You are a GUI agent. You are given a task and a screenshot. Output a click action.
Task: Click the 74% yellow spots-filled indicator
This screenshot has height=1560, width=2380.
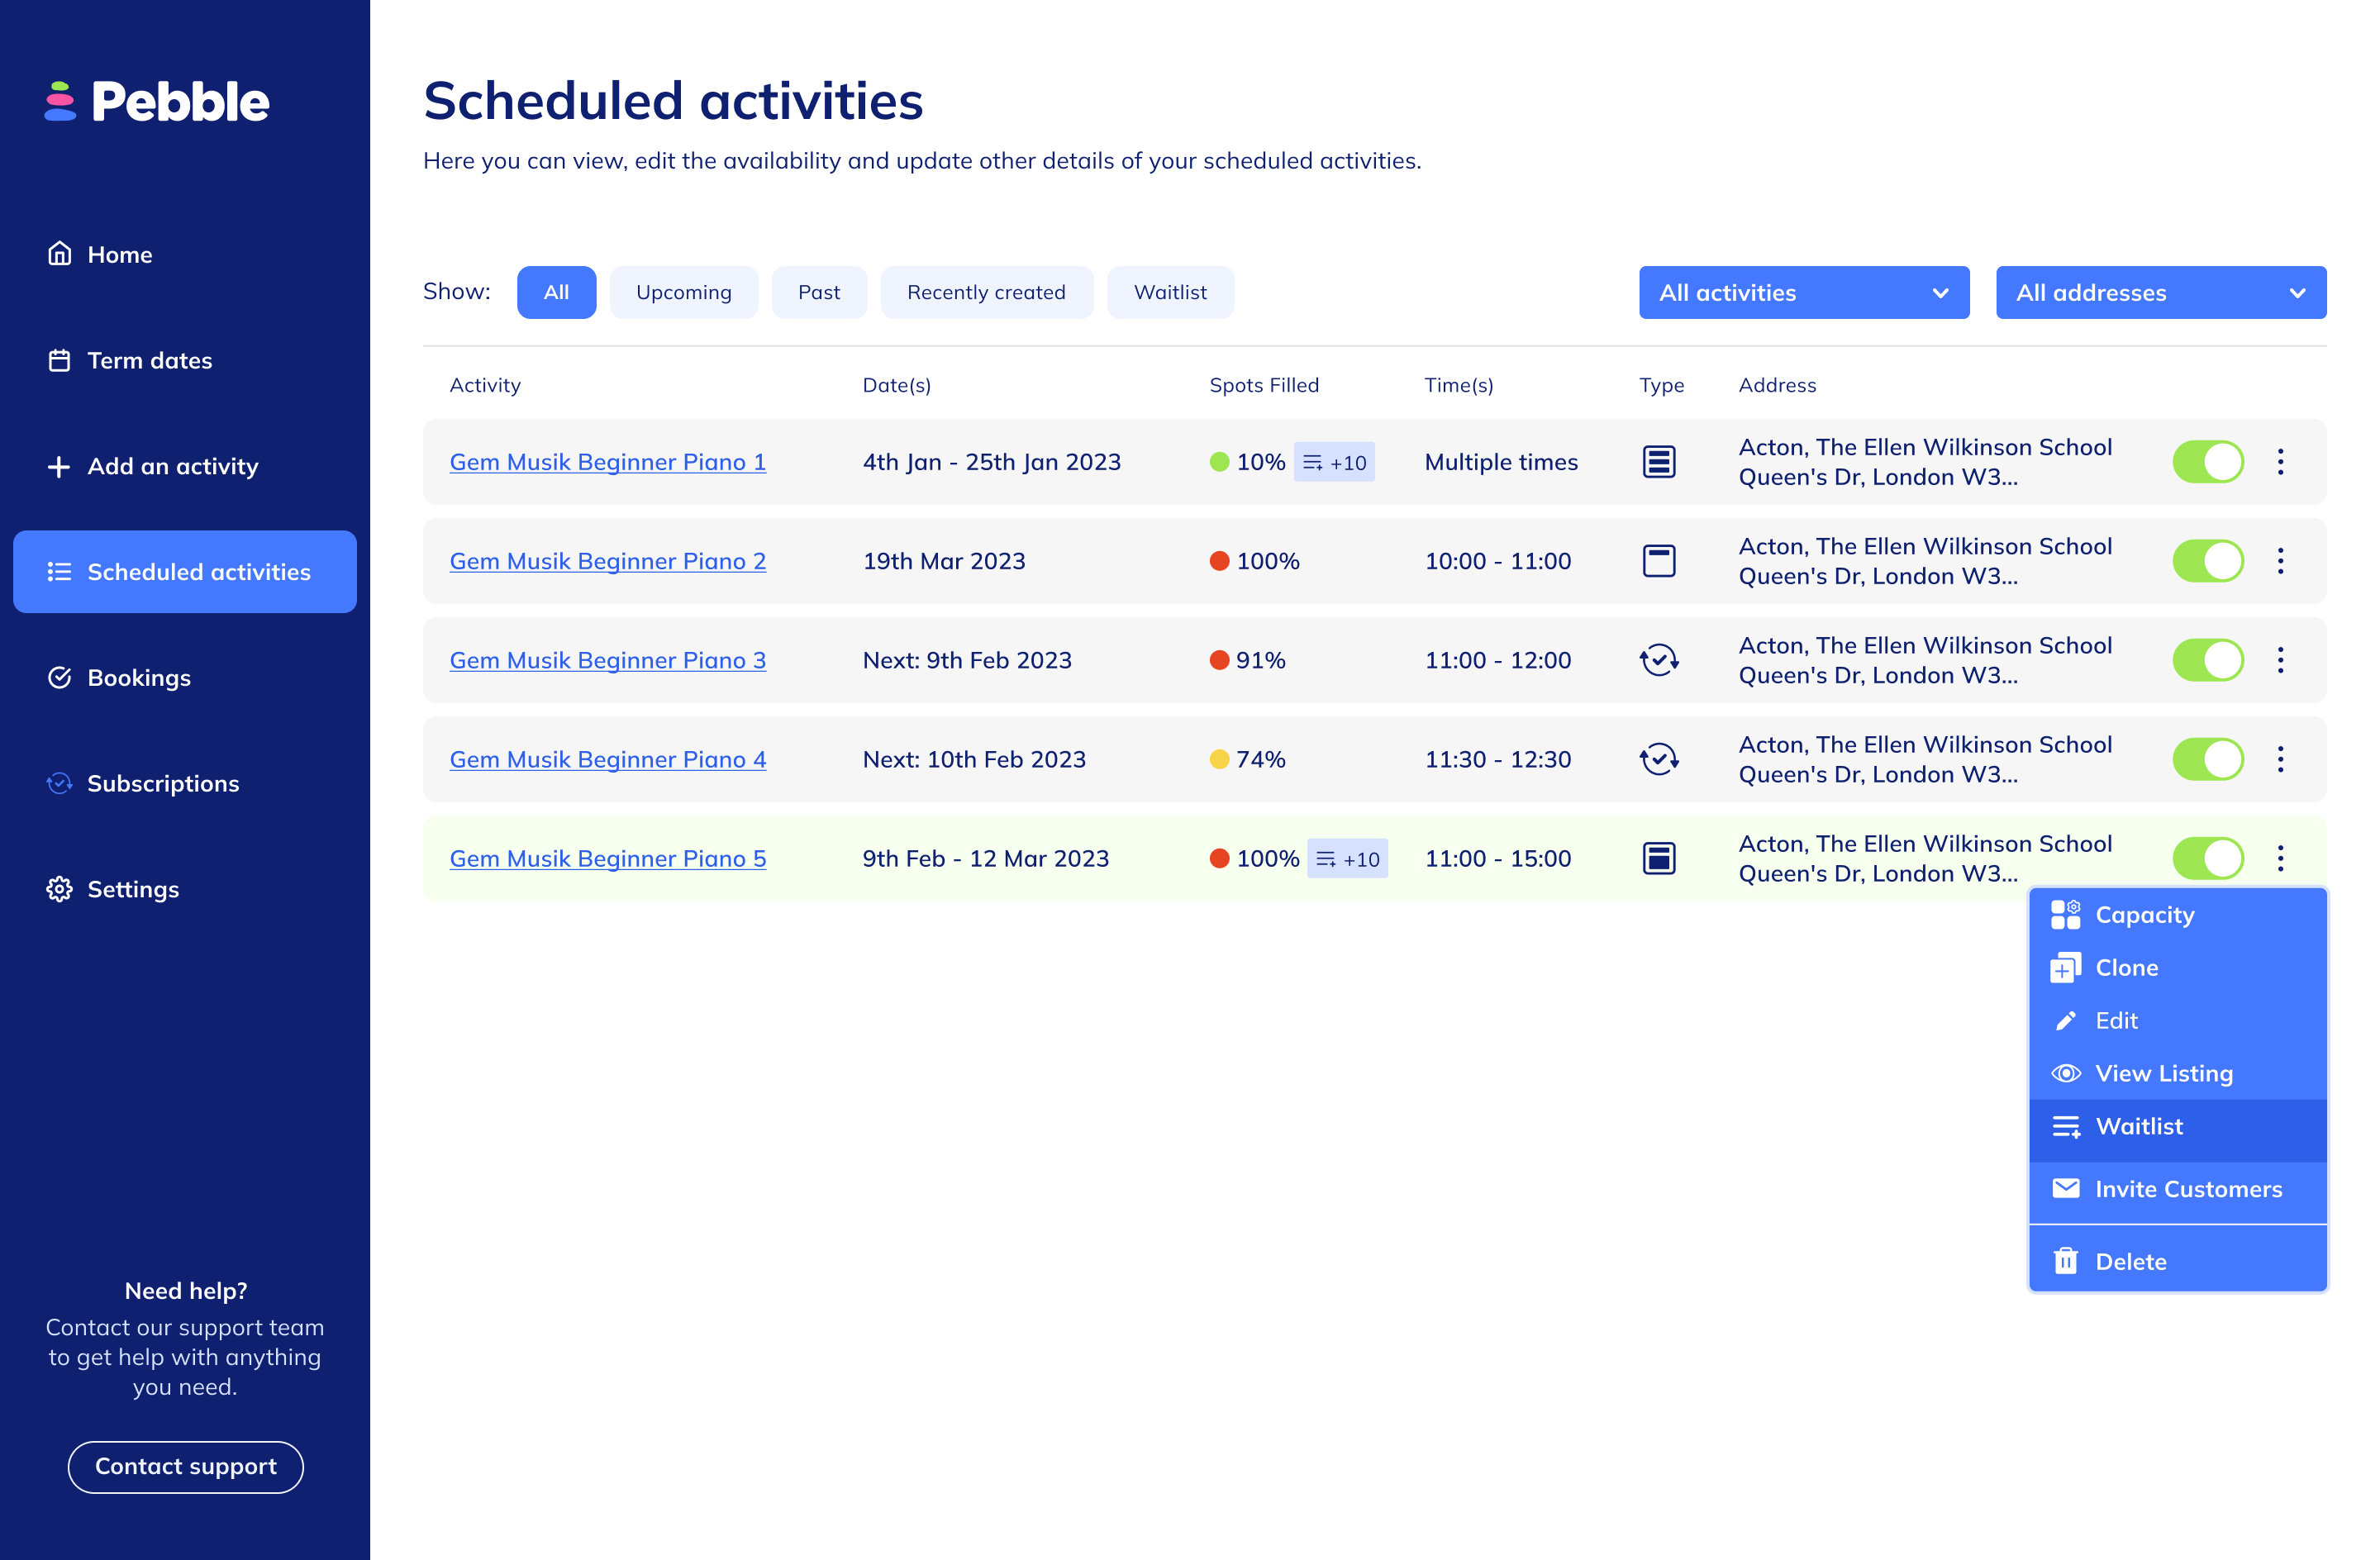point(1219,759)
